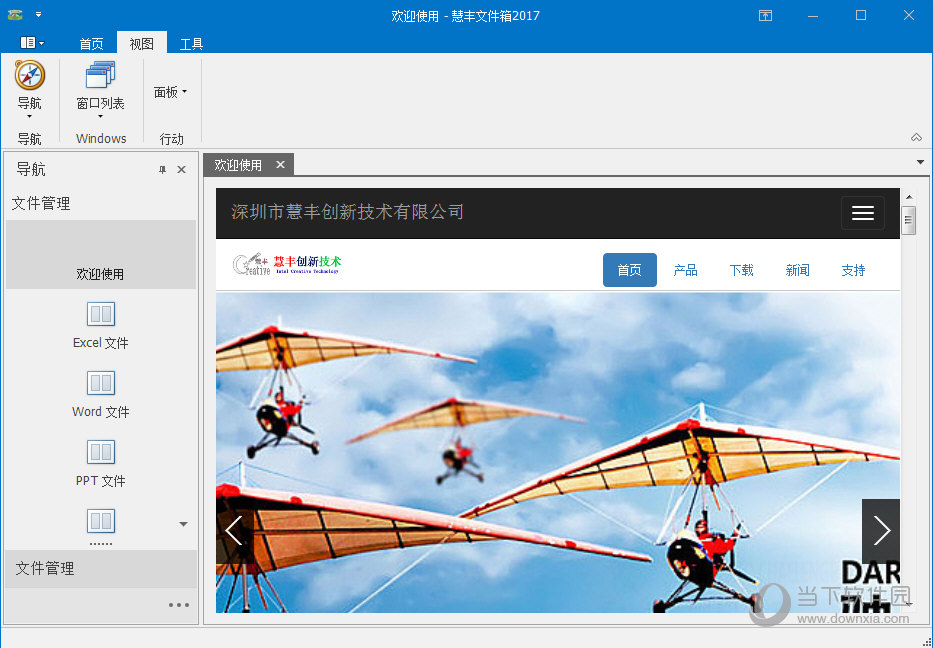Open the Excel 文件 icon
Viewport: 934px width, 648px height.
(101, 314)
